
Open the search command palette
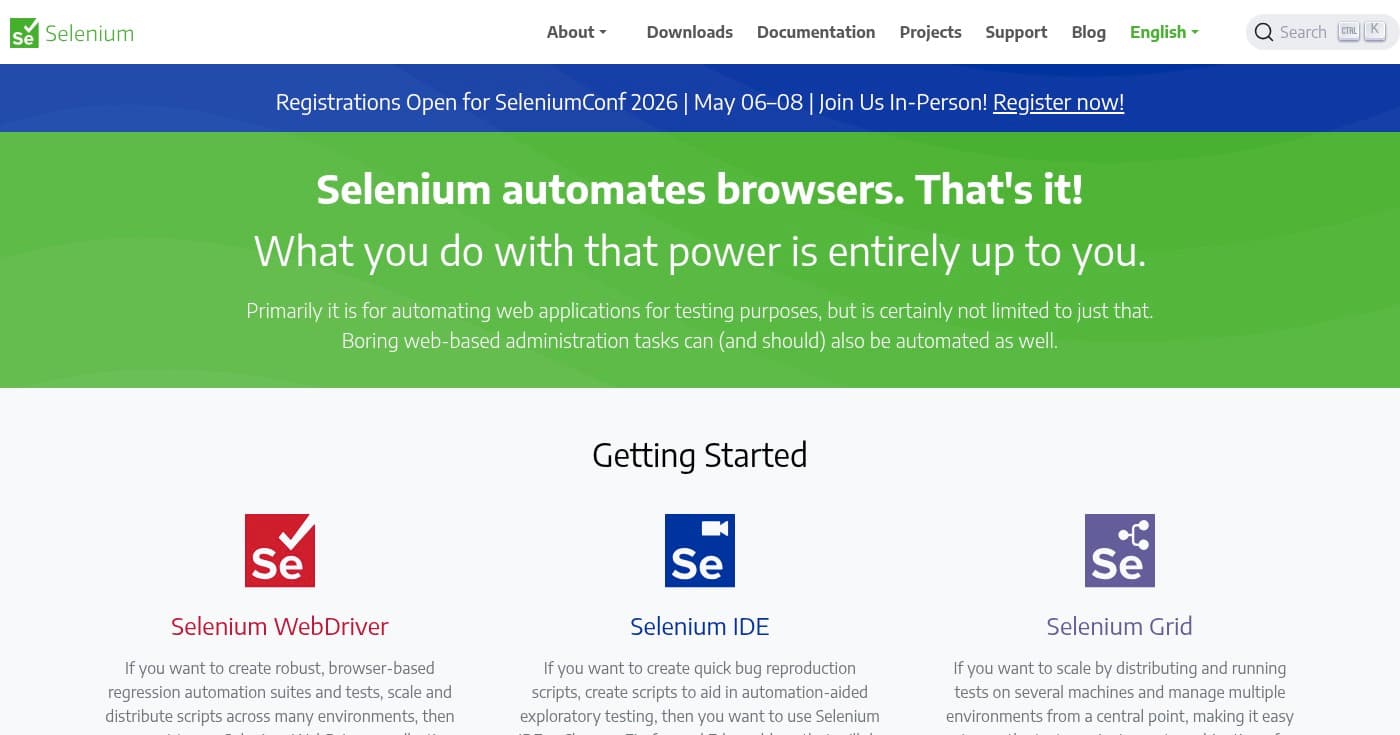[x=1321, y=32]
